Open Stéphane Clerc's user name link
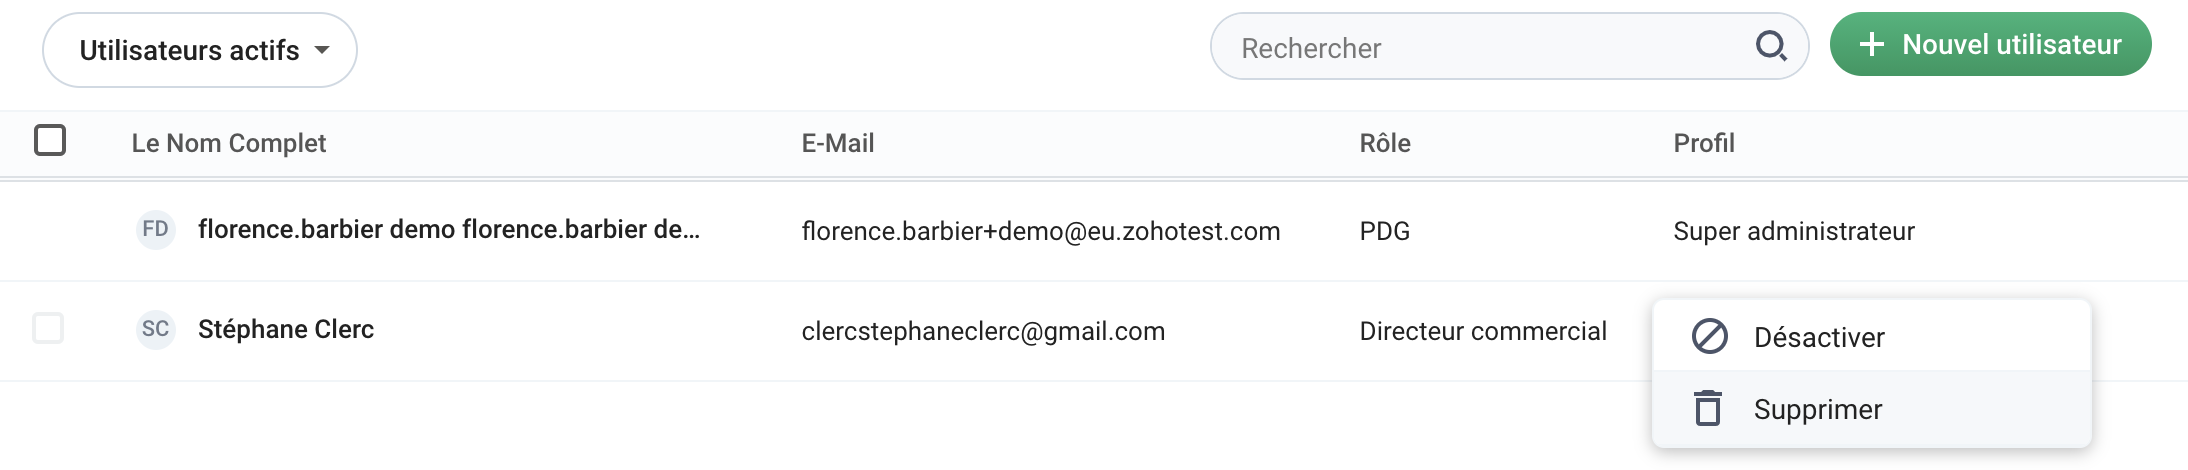 pos(286,329)
